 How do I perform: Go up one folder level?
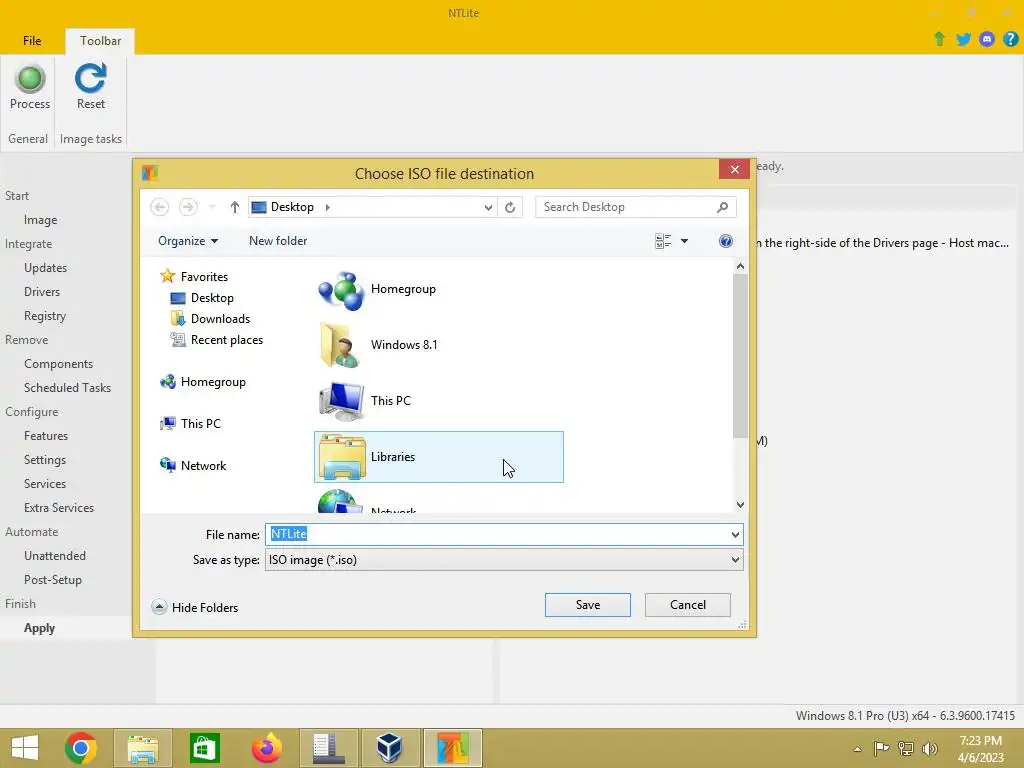234,207
